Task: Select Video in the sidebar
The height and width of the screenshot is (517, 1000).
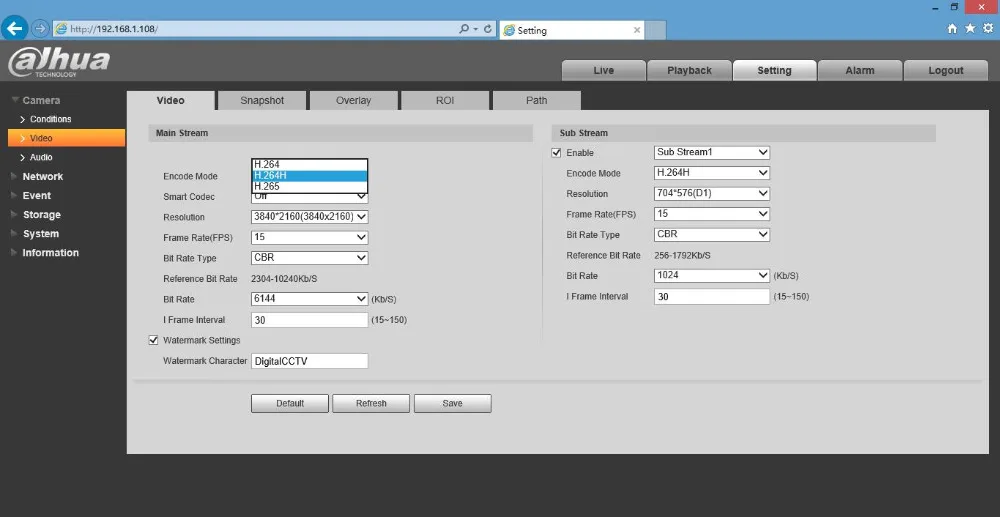Action: pos(66,138)
